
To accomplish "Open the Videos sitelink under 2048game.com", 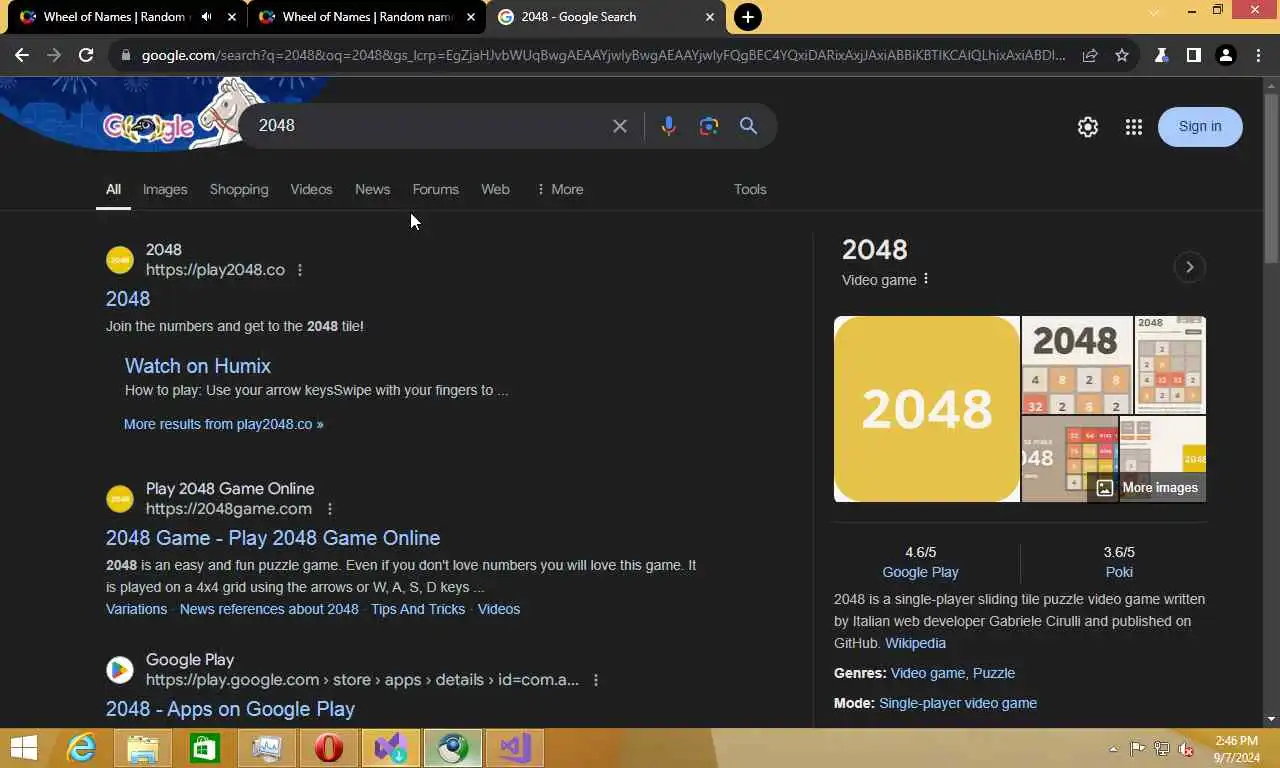I will [499, 609].
